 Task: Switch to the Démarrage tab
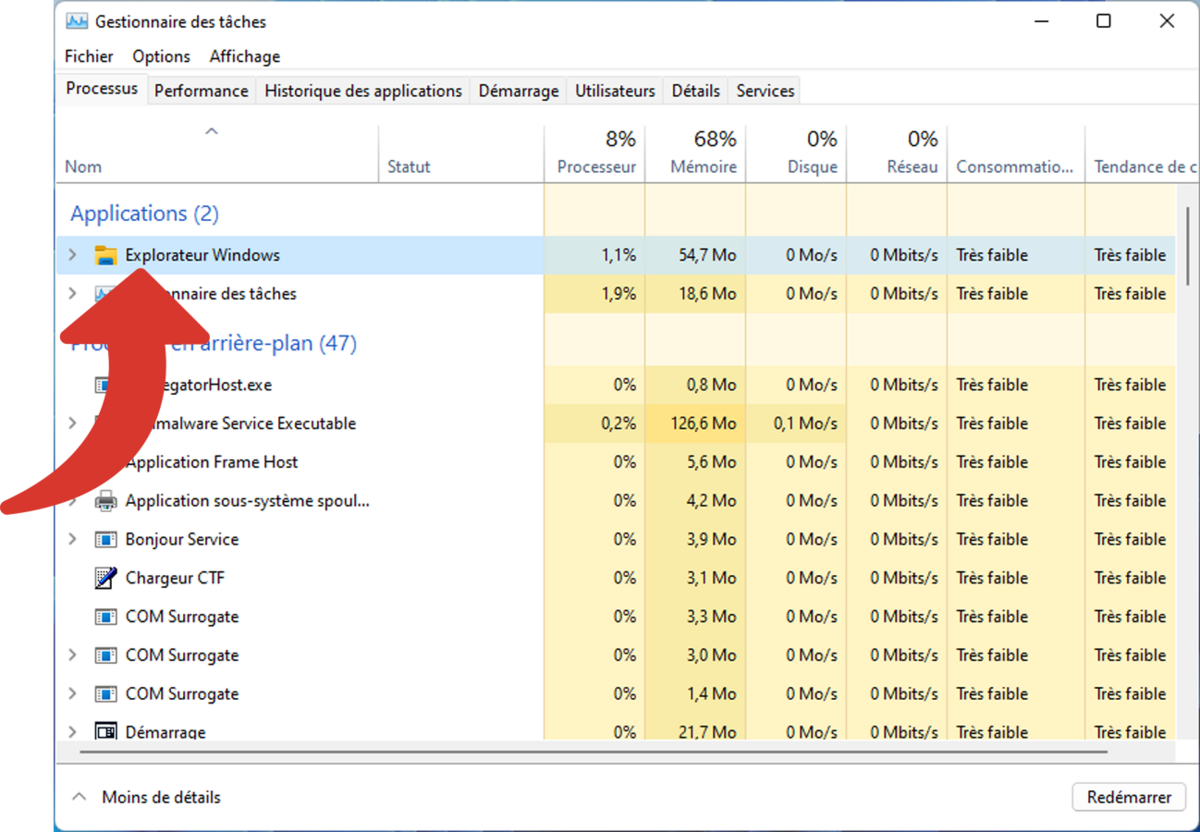pos(518,91)
